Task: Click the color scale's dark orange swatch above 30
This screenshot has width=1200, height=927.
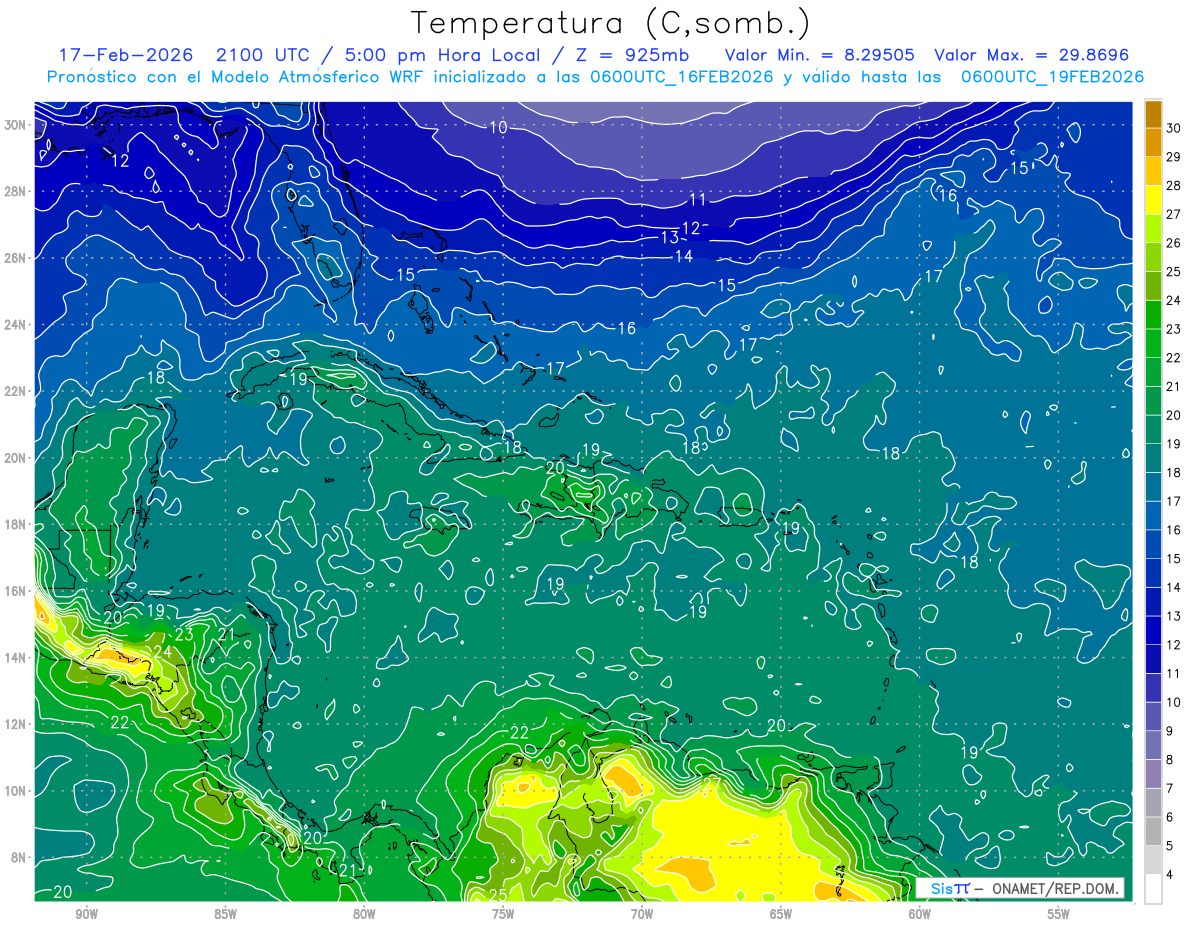Action: [1153, 114]
